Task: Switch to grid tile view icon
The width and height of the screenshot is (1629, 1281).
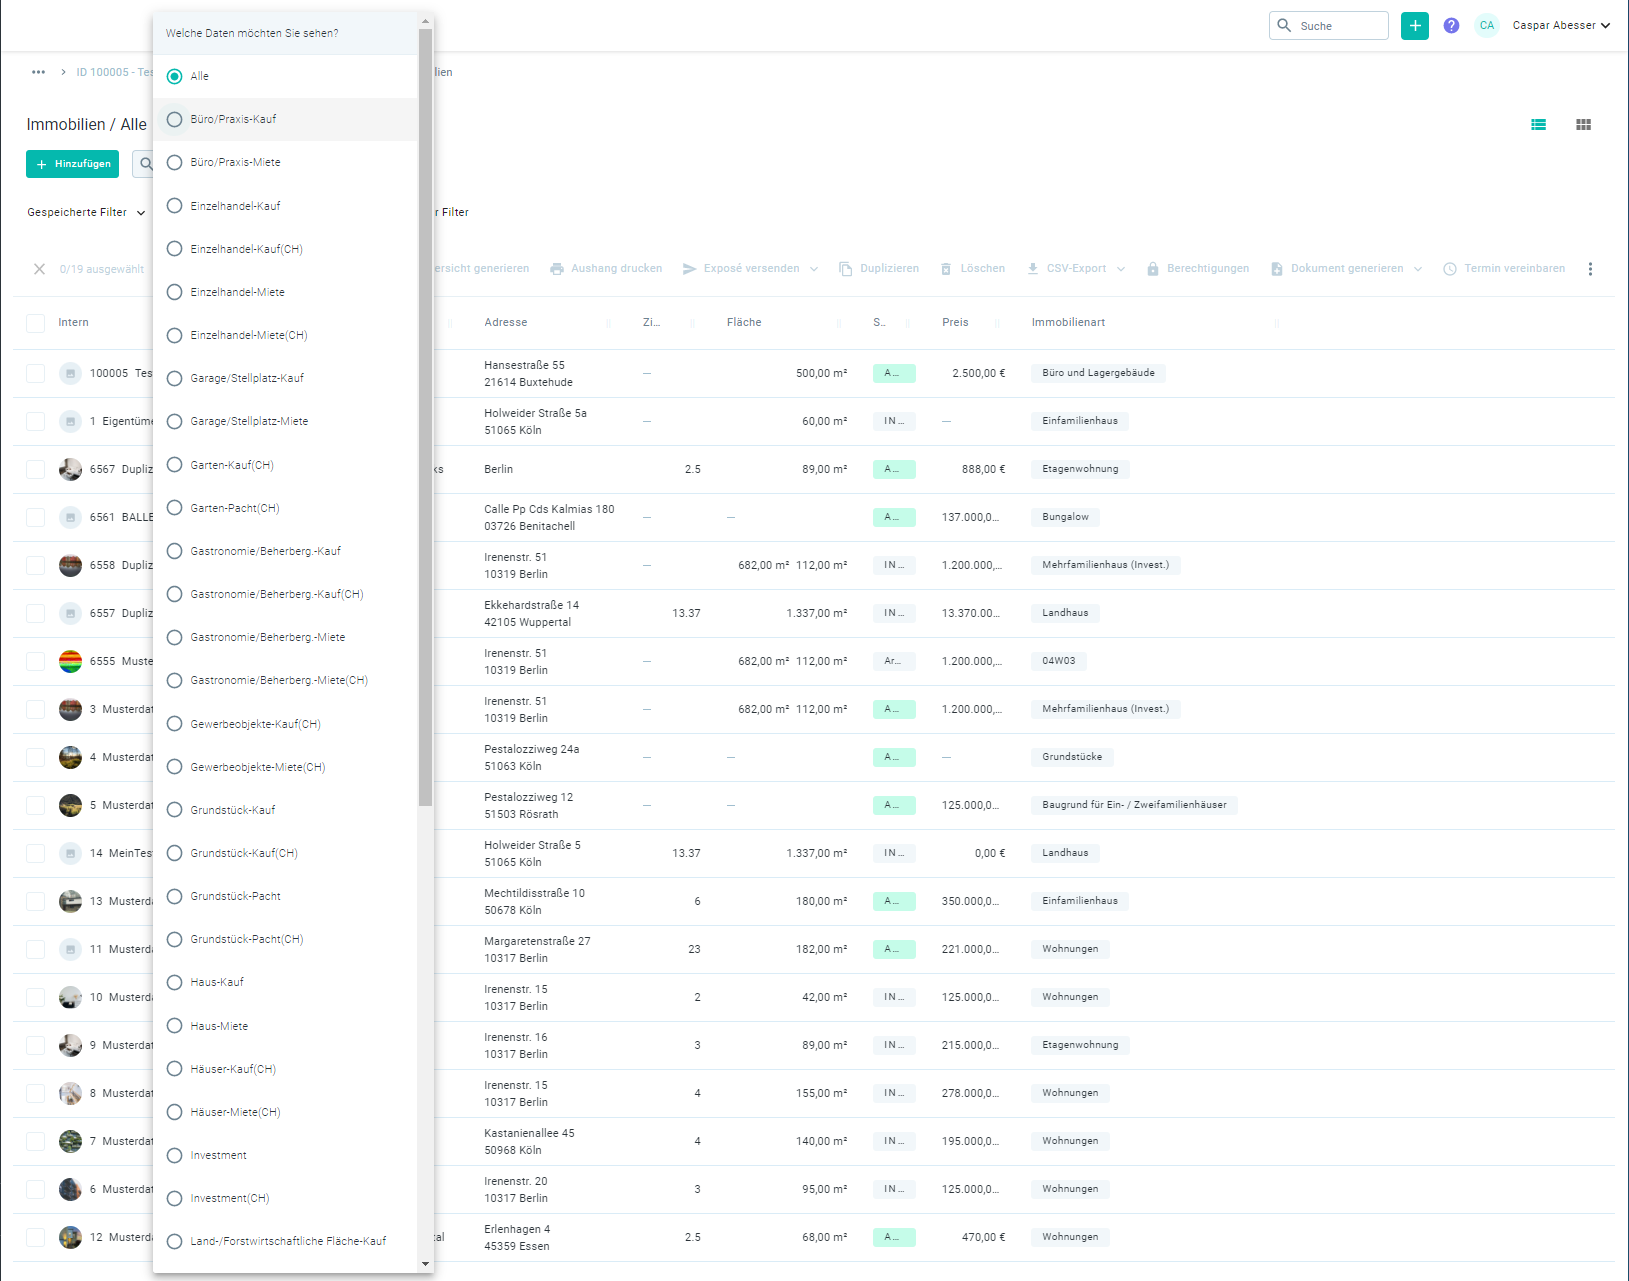Action: (1583, 125)
